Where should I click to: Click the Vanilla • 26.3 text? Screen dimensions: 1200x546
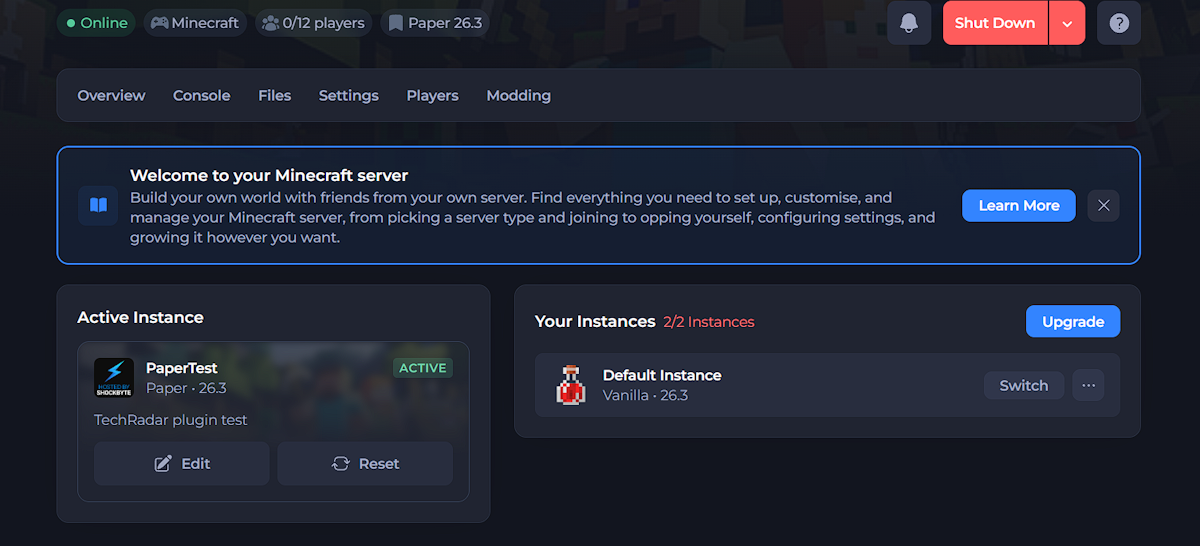pyautogui.click(x=645, y=395)
